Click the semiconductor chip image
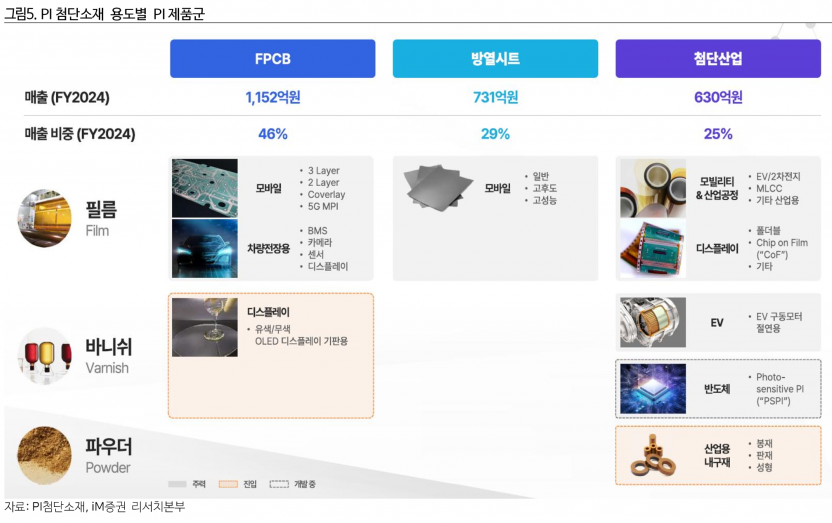The height and width of the screenshot is (523, 832). tap(653, 389)
